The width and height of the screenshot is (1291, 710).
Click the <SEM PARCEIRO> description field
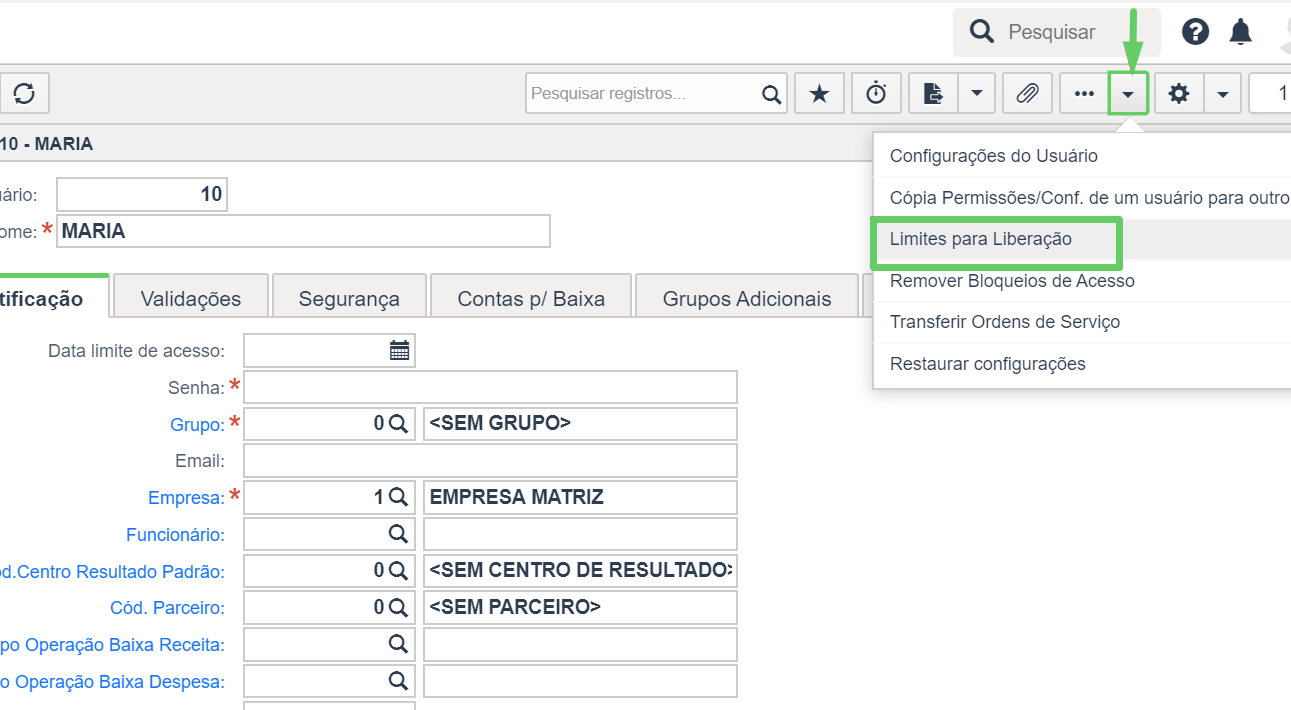(580, 607)
